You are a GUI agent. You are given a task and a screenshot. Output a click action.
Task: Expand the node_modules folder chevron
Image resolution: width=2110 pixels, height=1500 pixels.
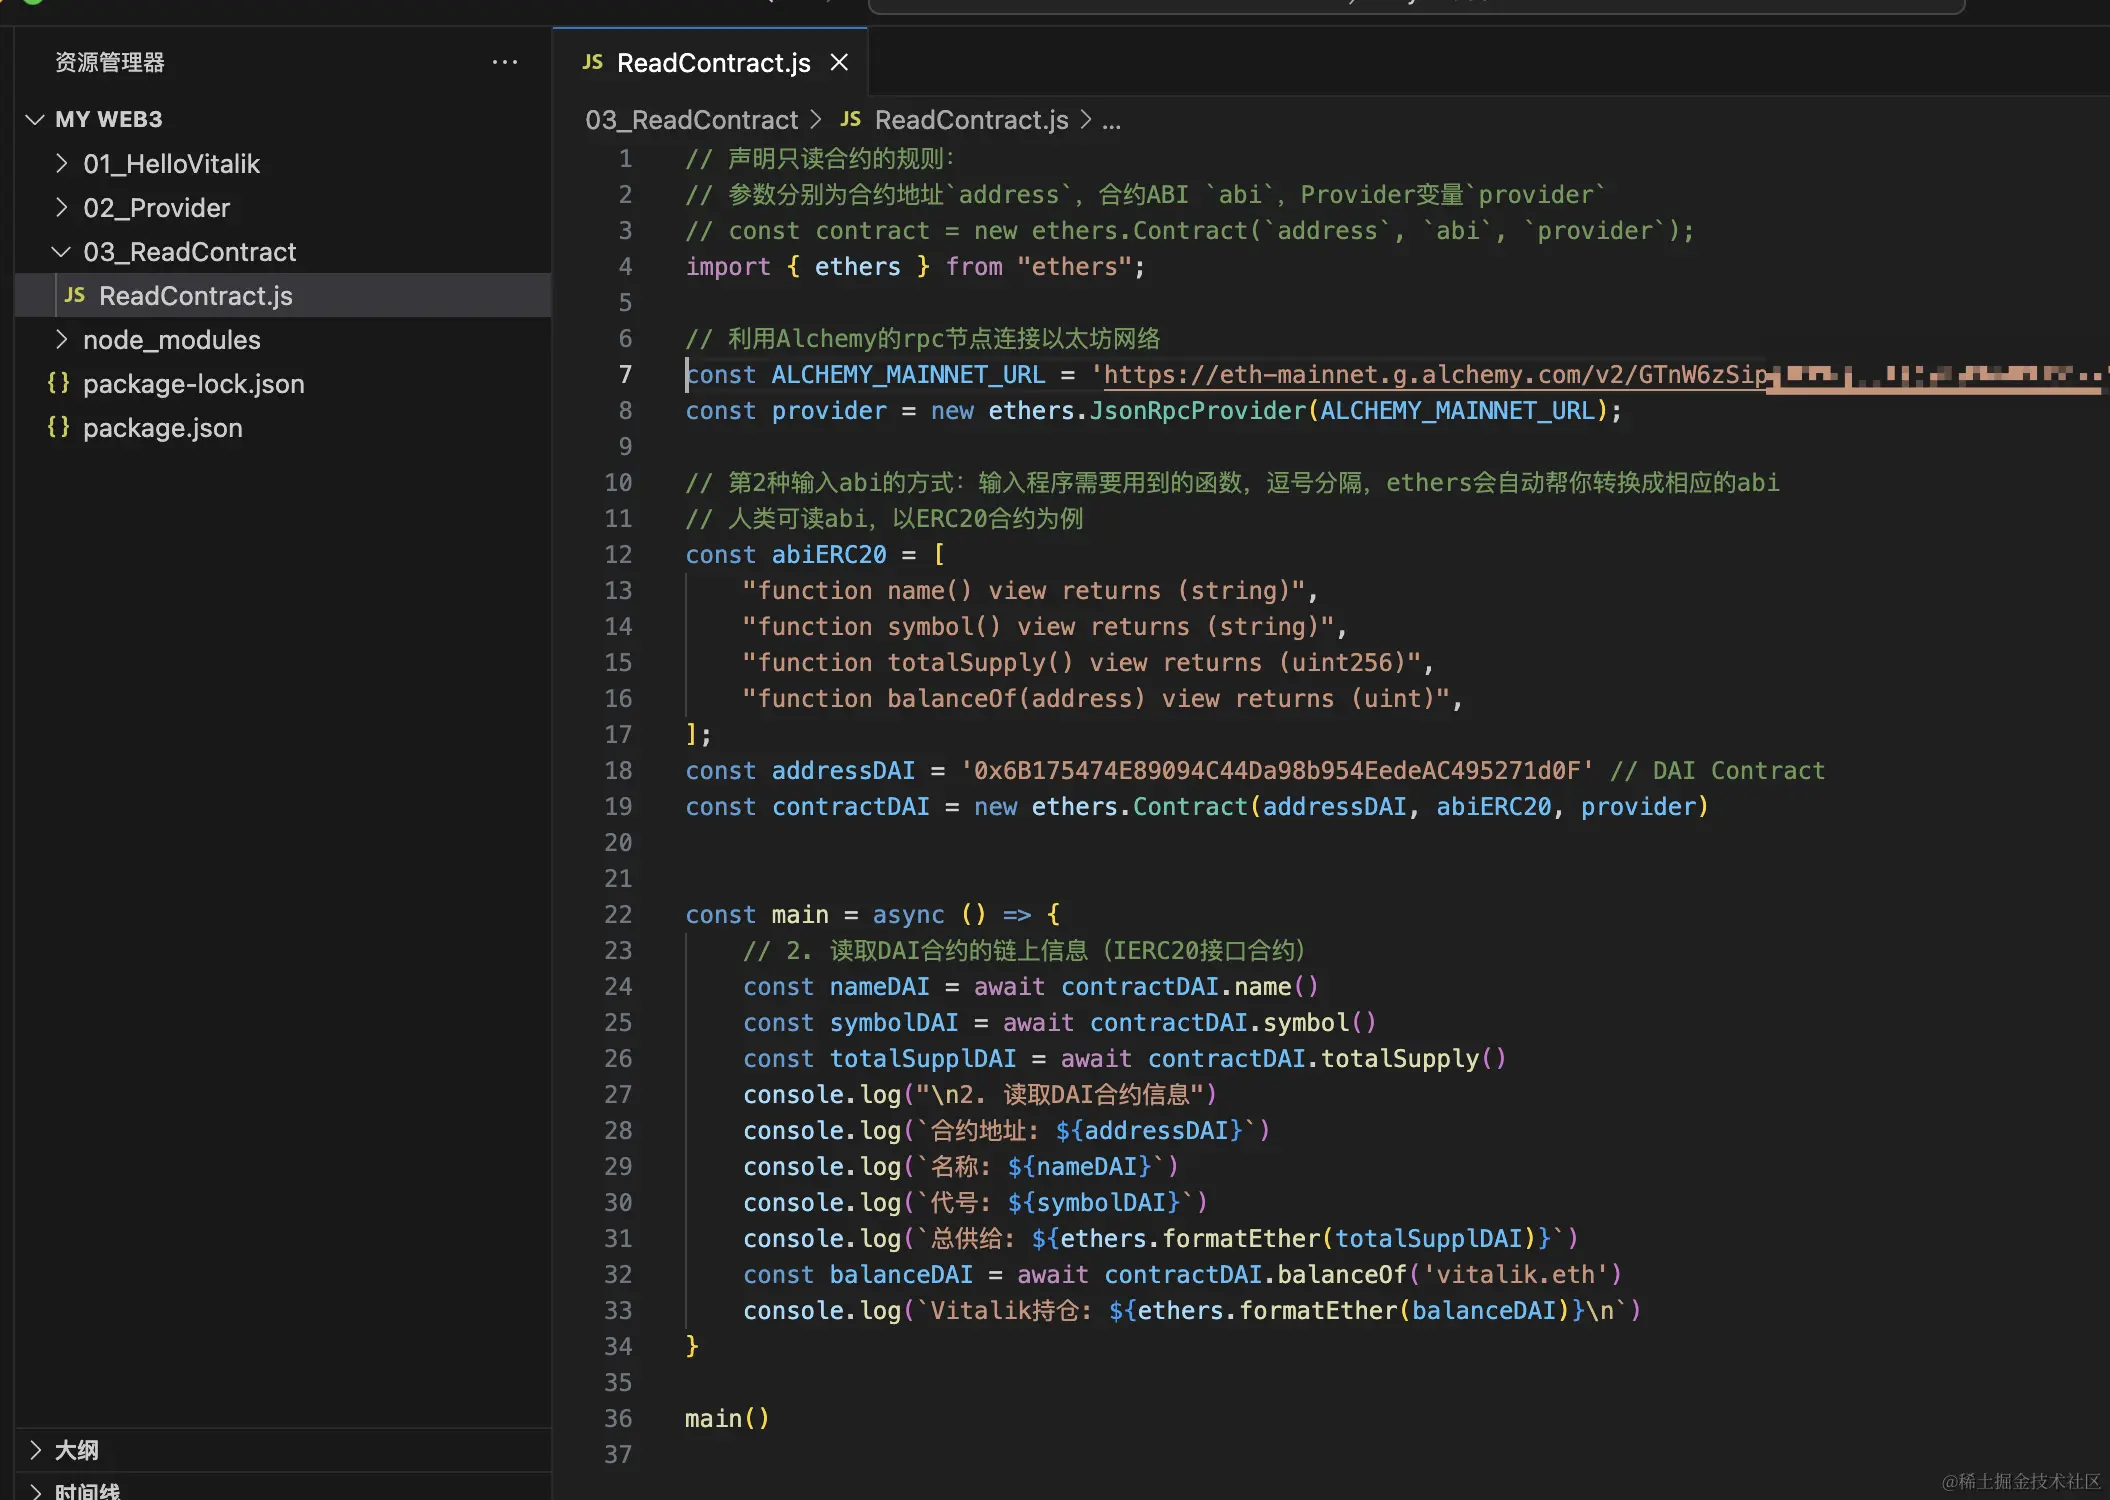[62, 339]
